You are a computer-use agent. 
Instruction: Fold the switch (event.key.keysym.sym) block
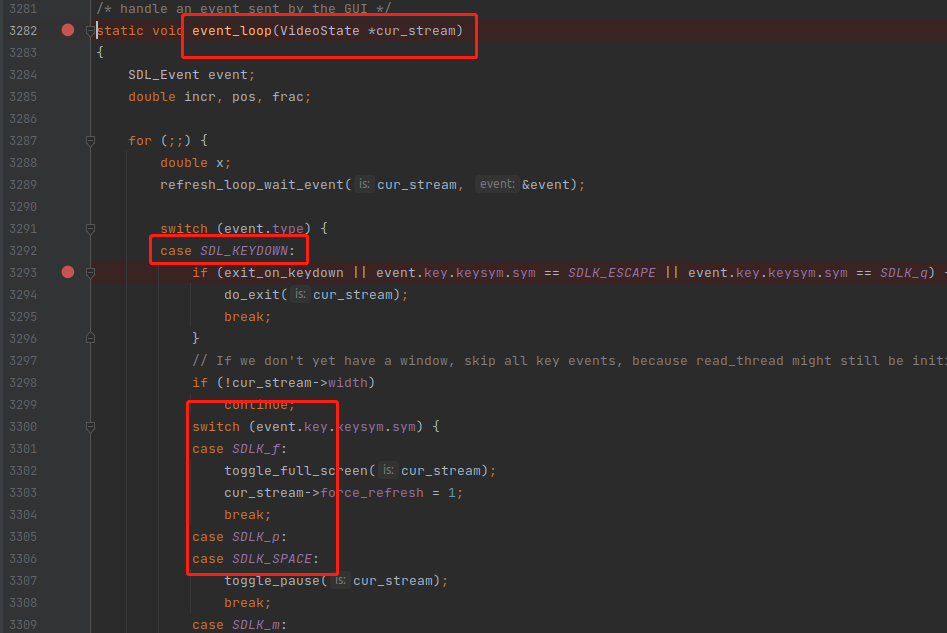[x=90, y=427]
